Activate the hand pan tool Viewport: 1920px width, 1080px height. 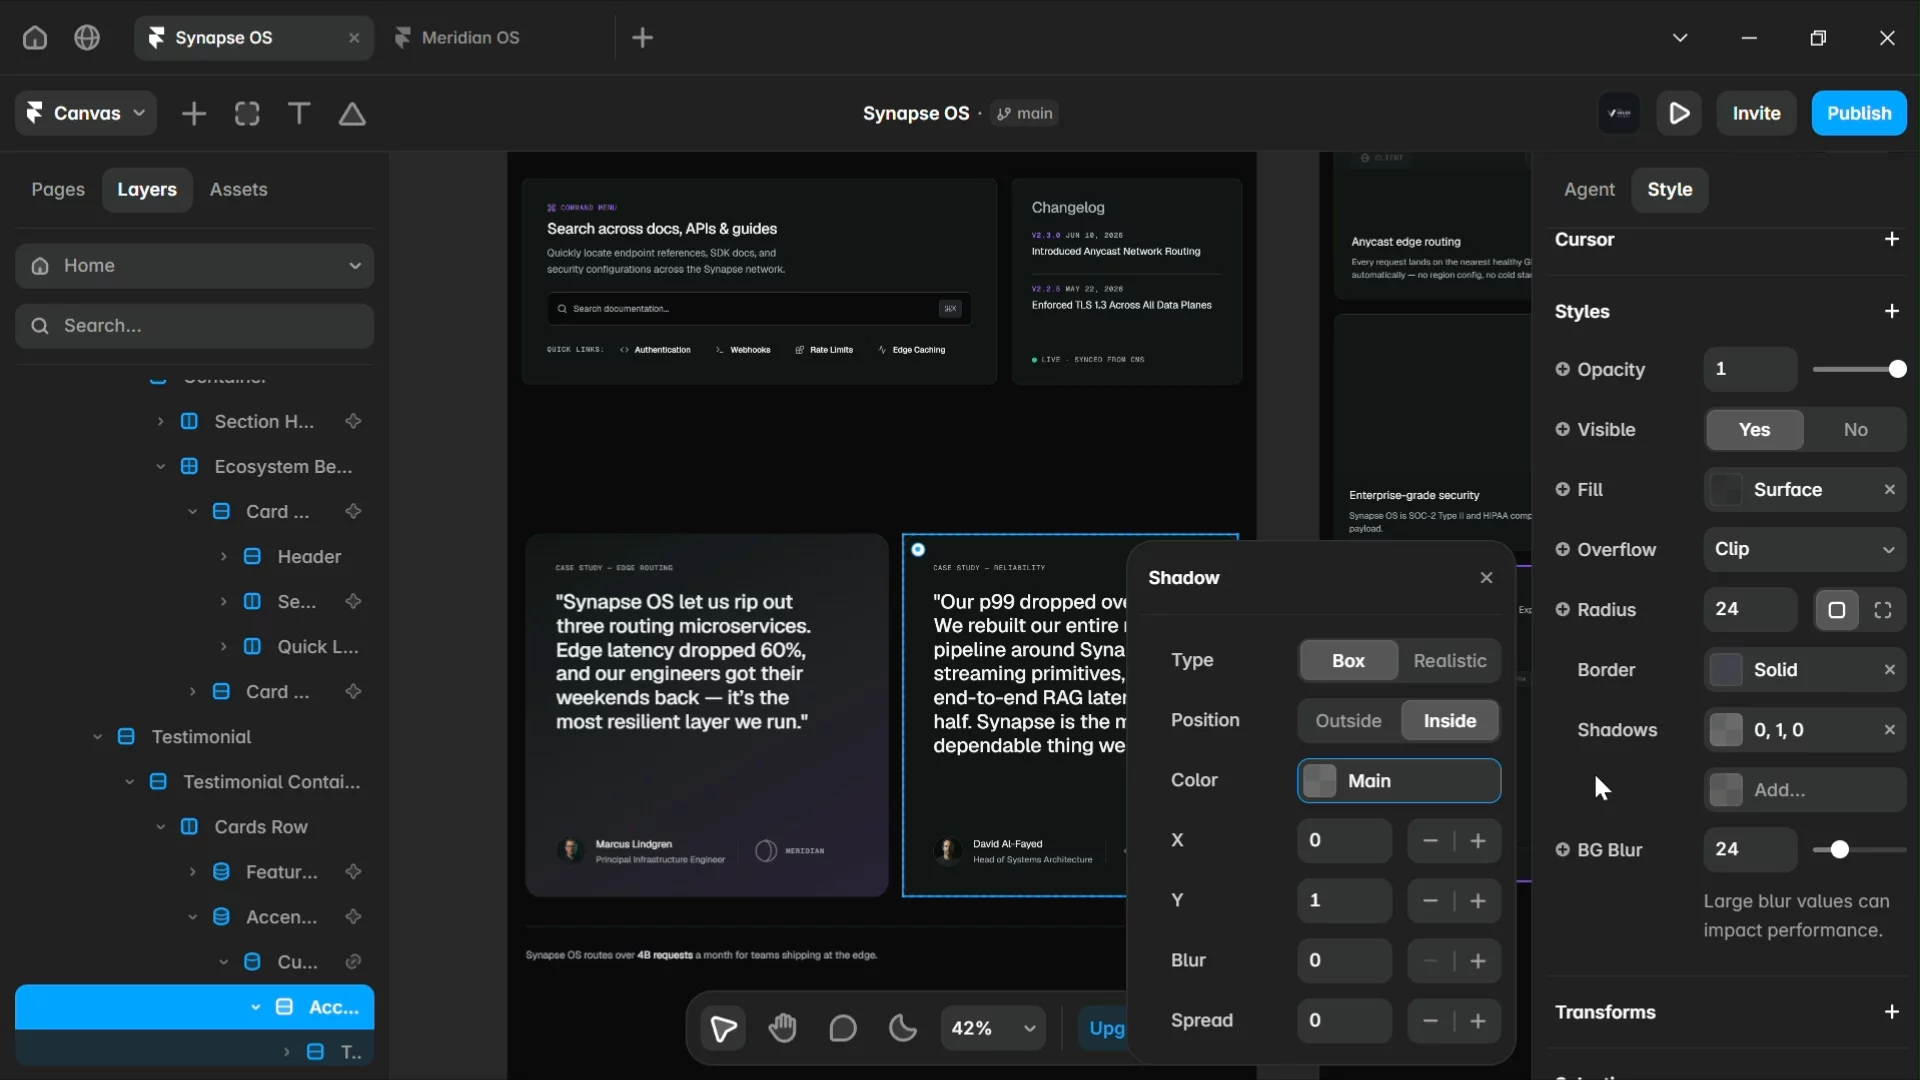tap(783, 1028)
